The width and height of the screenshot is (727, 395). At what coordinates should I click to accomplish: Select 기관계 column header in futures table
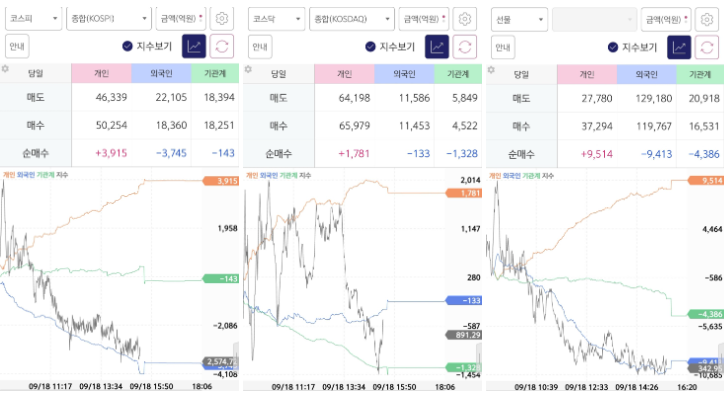pos(700,74)
